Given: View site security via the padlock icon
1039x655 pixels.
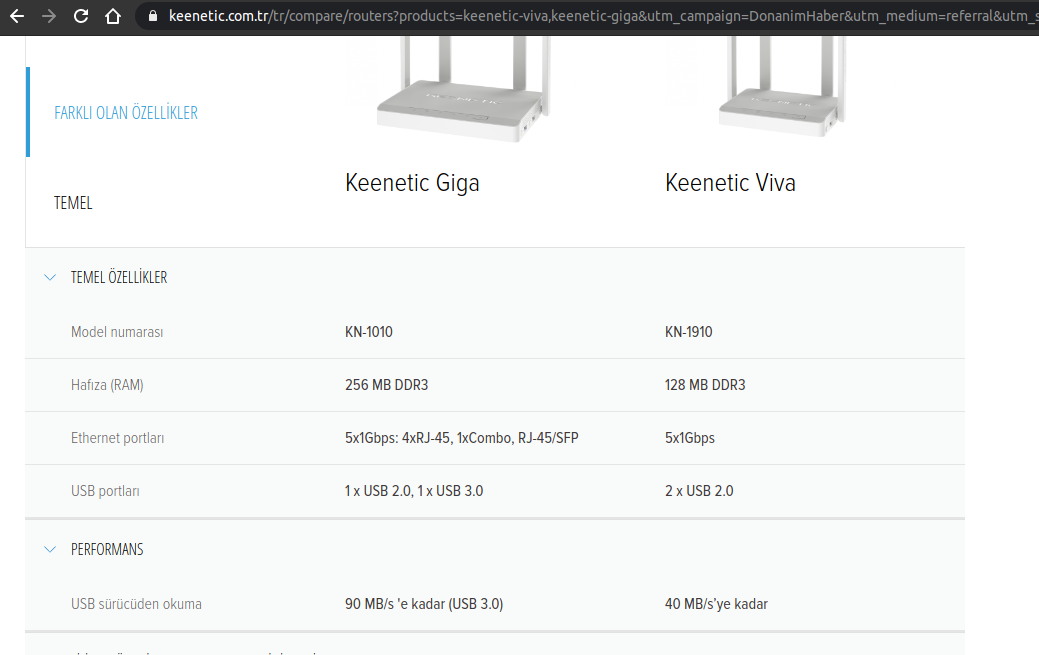Looking at the screenshot, I should [153, 16].
